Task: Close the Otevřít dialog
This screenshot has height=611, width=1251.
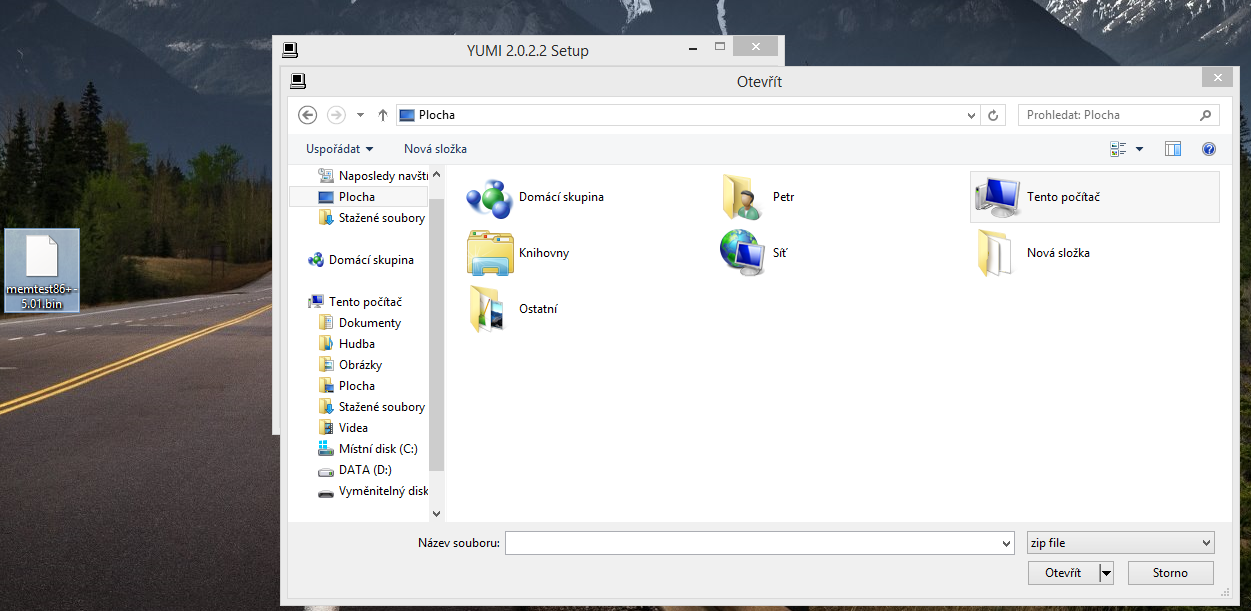Action: tap(1217, 78)
